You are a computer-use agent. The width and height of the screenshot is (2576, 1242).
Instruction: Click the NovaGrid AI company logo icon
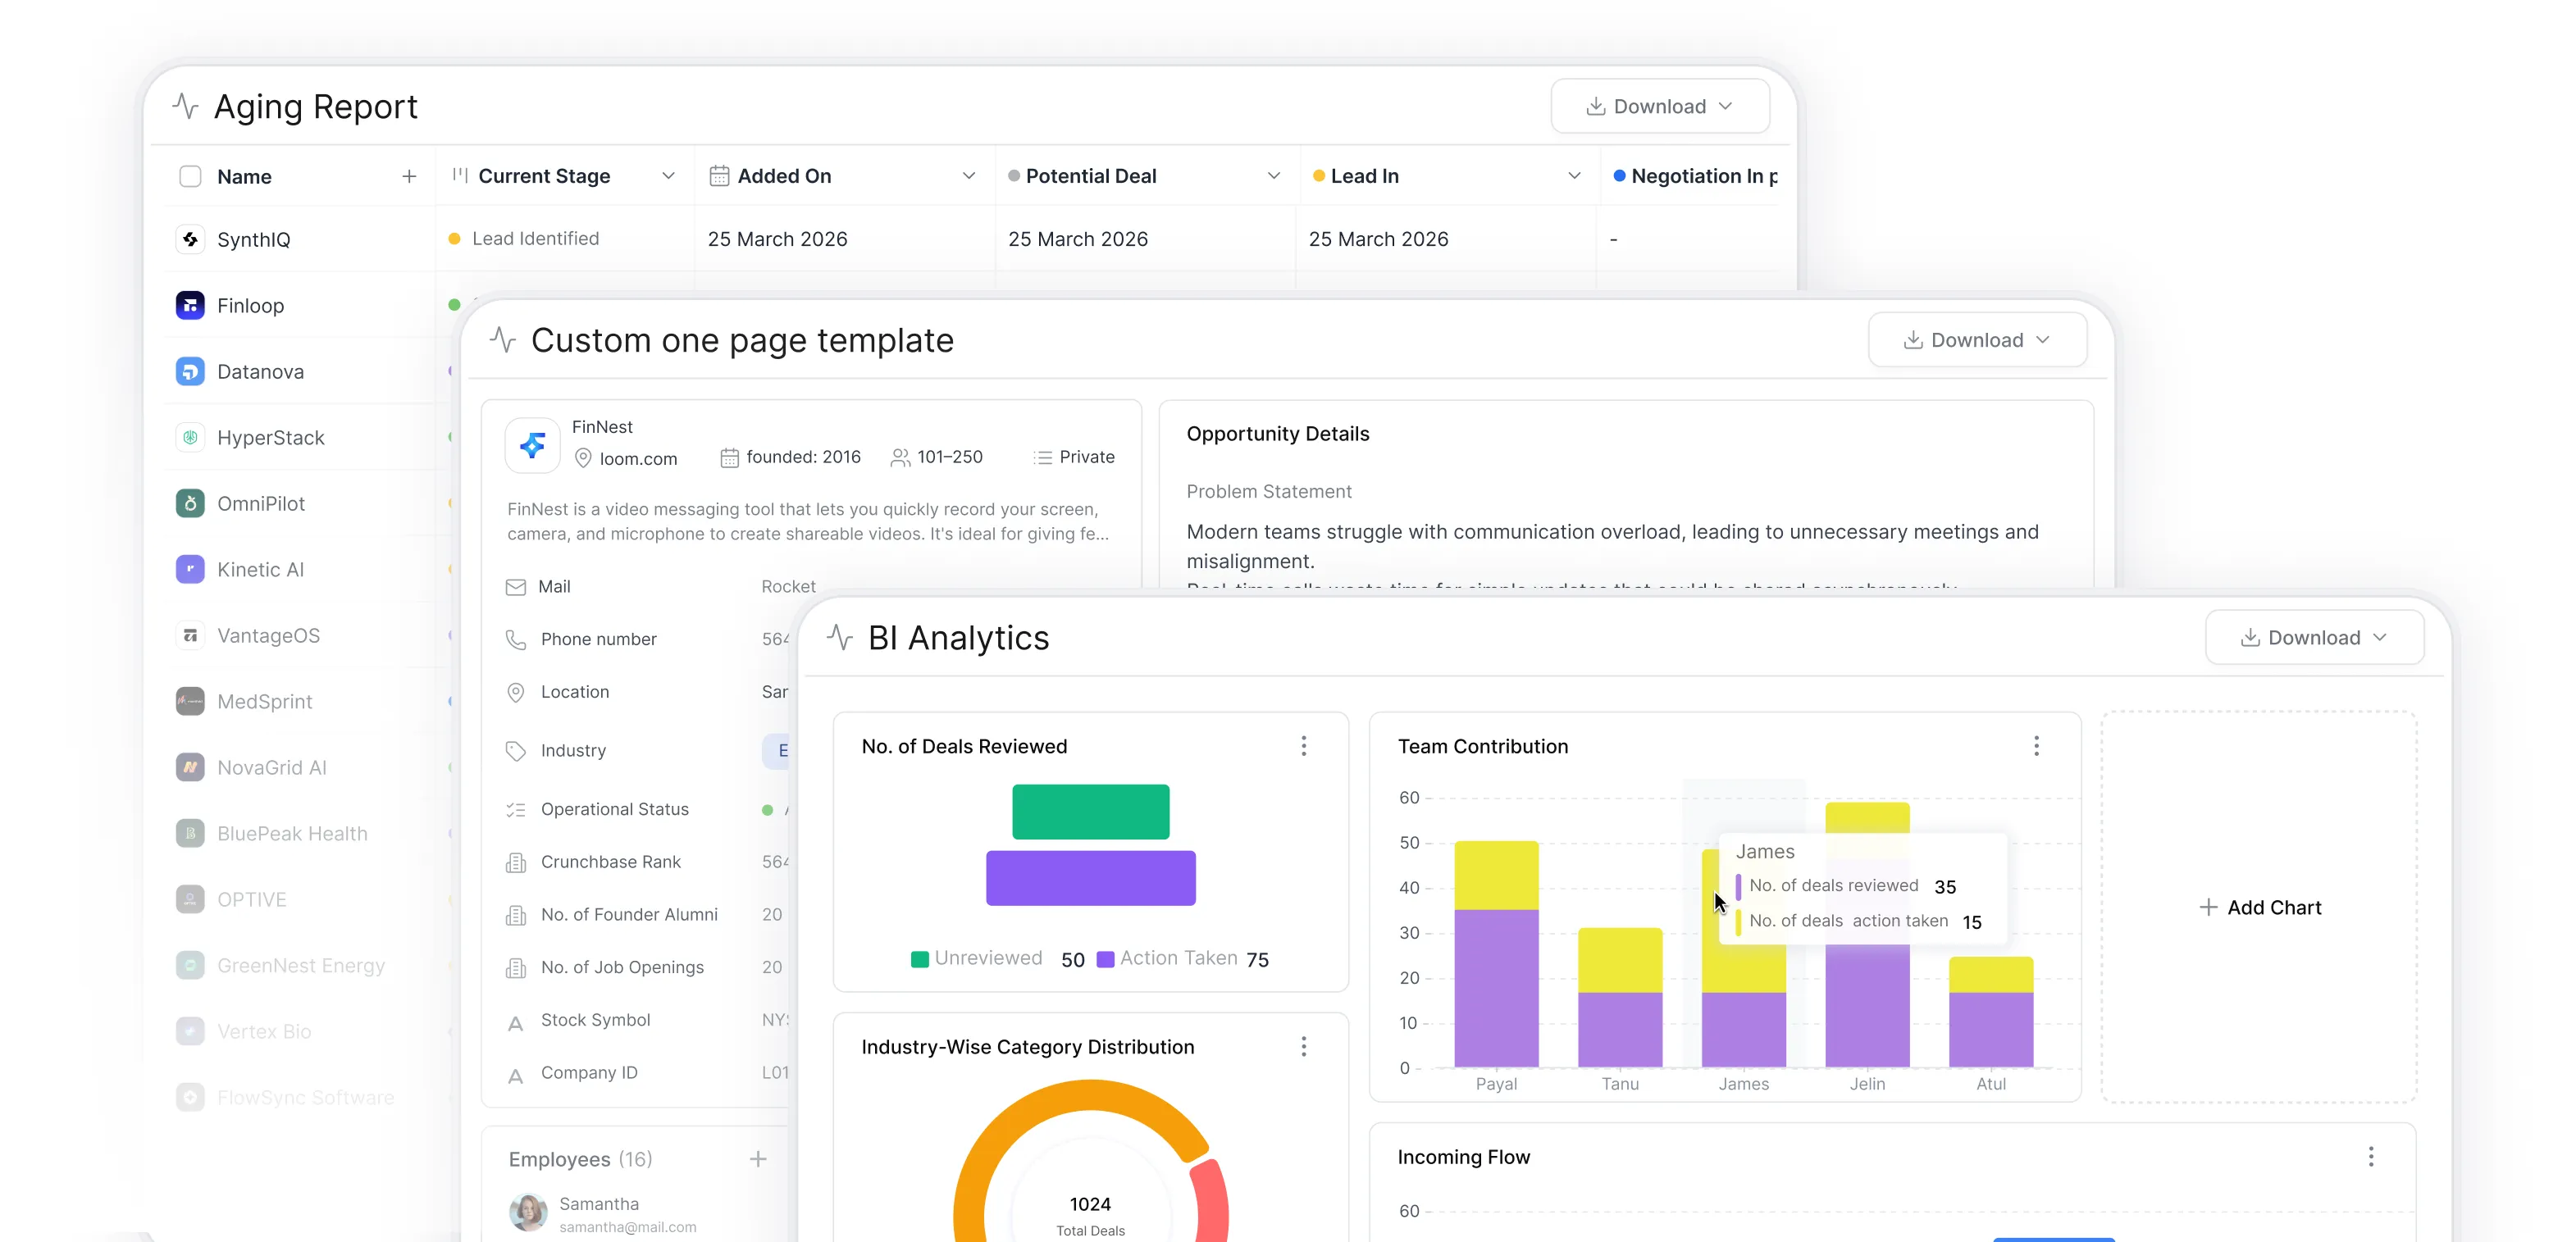tap(190, 767)
